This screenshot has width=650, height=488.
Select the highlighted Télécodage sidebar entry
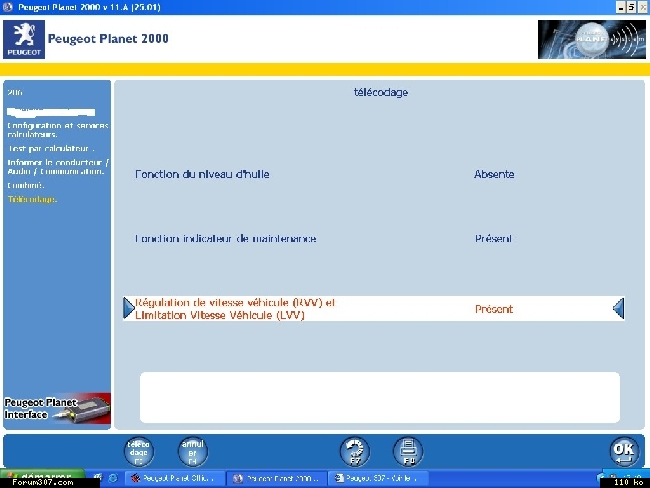(x=32, y=199)
